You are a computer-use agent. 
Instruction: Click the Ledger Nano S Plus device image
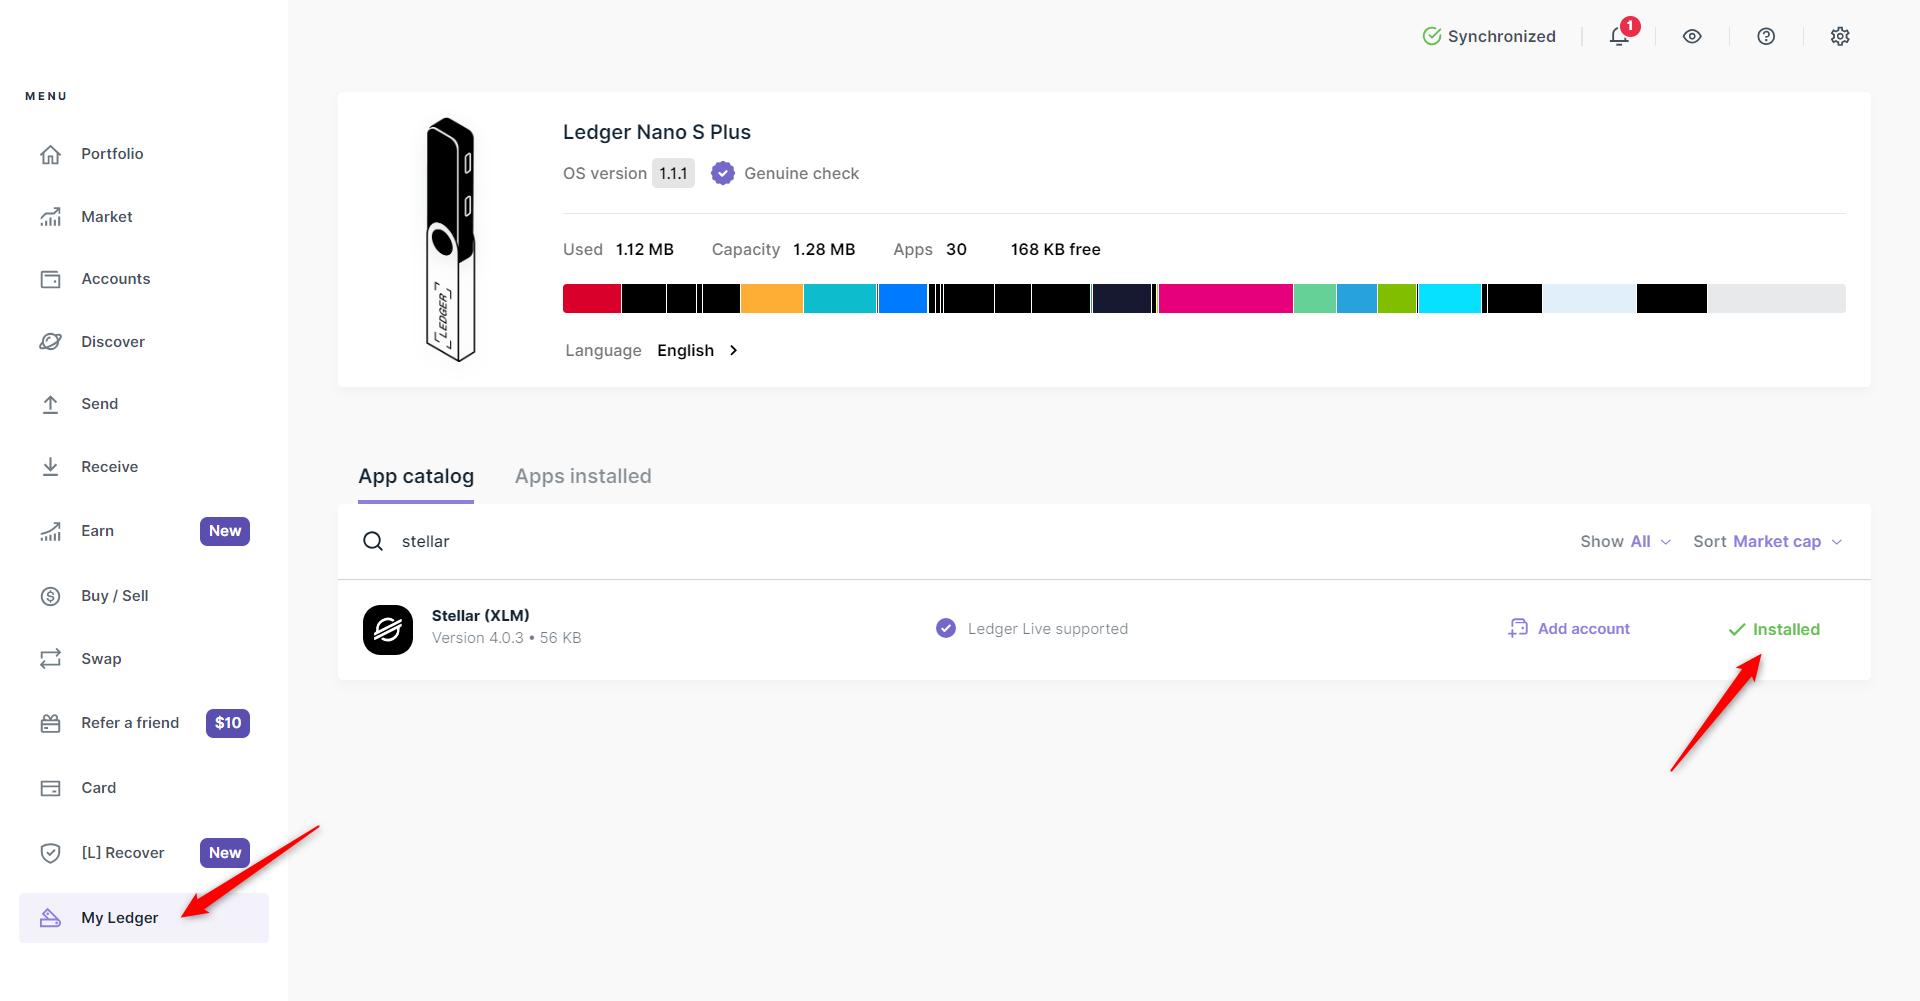tap(451, 240)
